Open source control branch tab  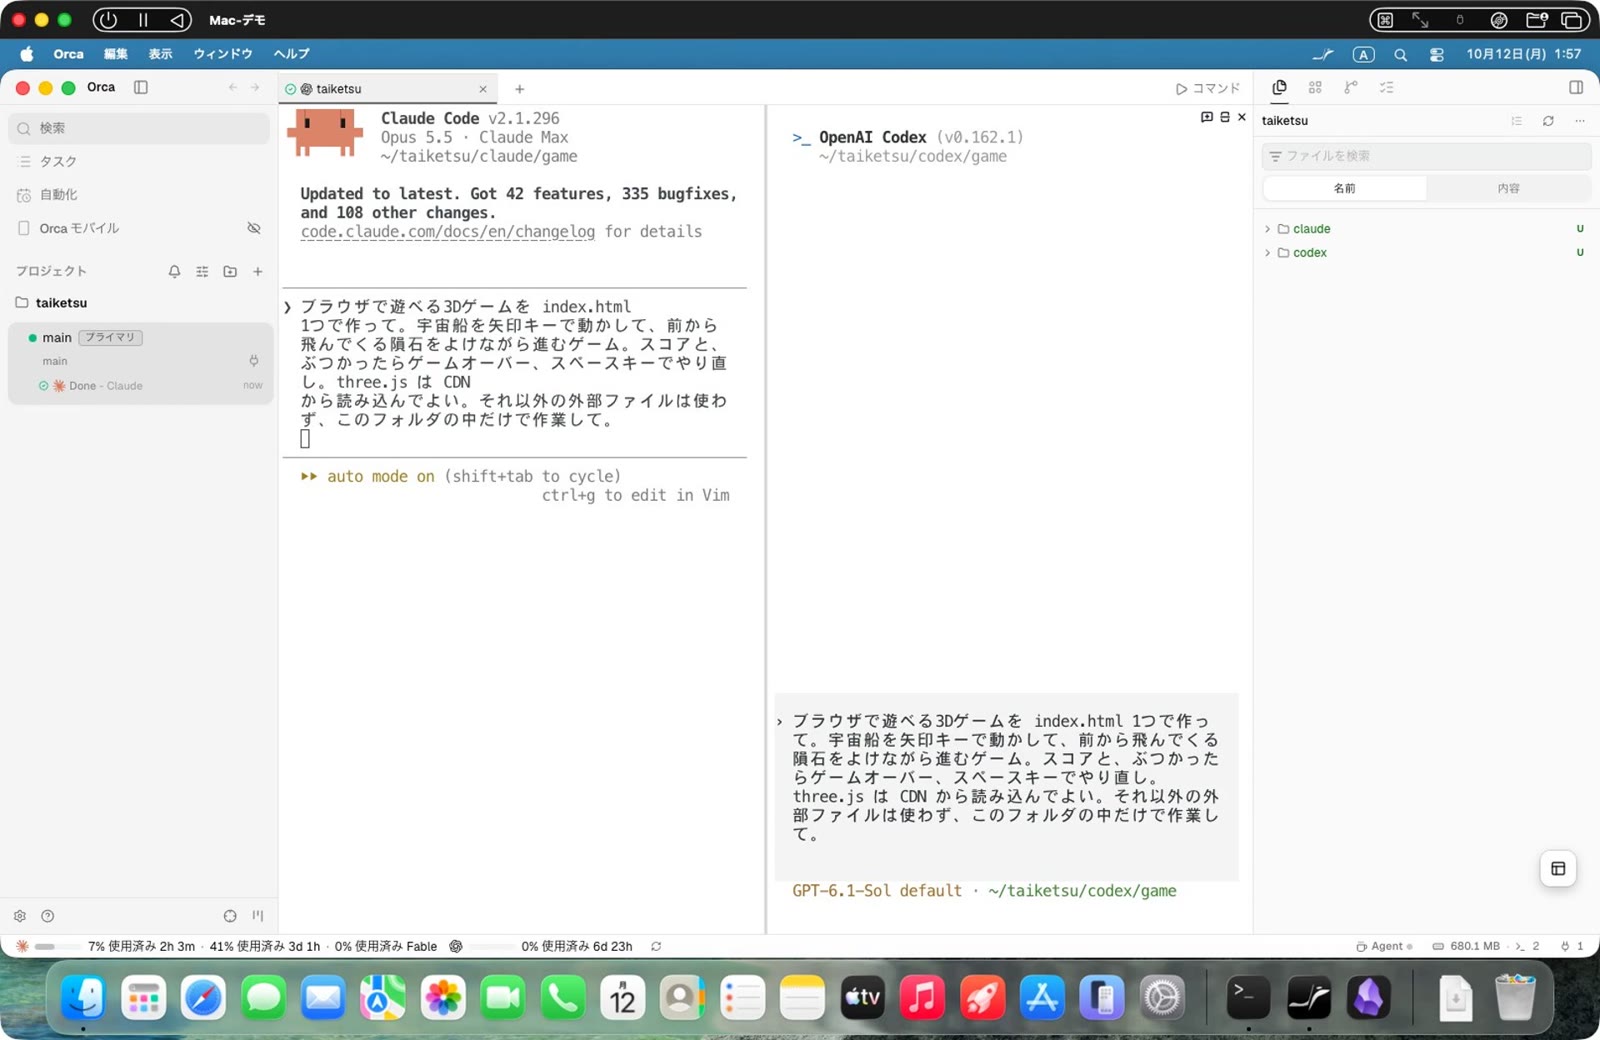[x=1351, y=88]
